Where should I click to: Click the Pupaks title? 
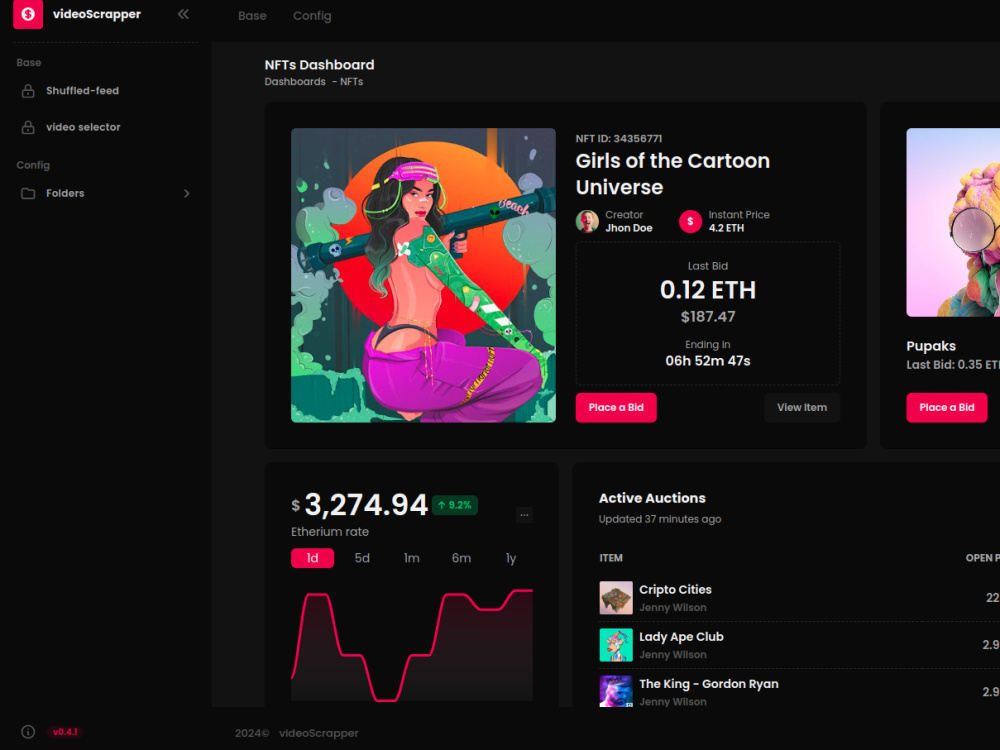931,346
